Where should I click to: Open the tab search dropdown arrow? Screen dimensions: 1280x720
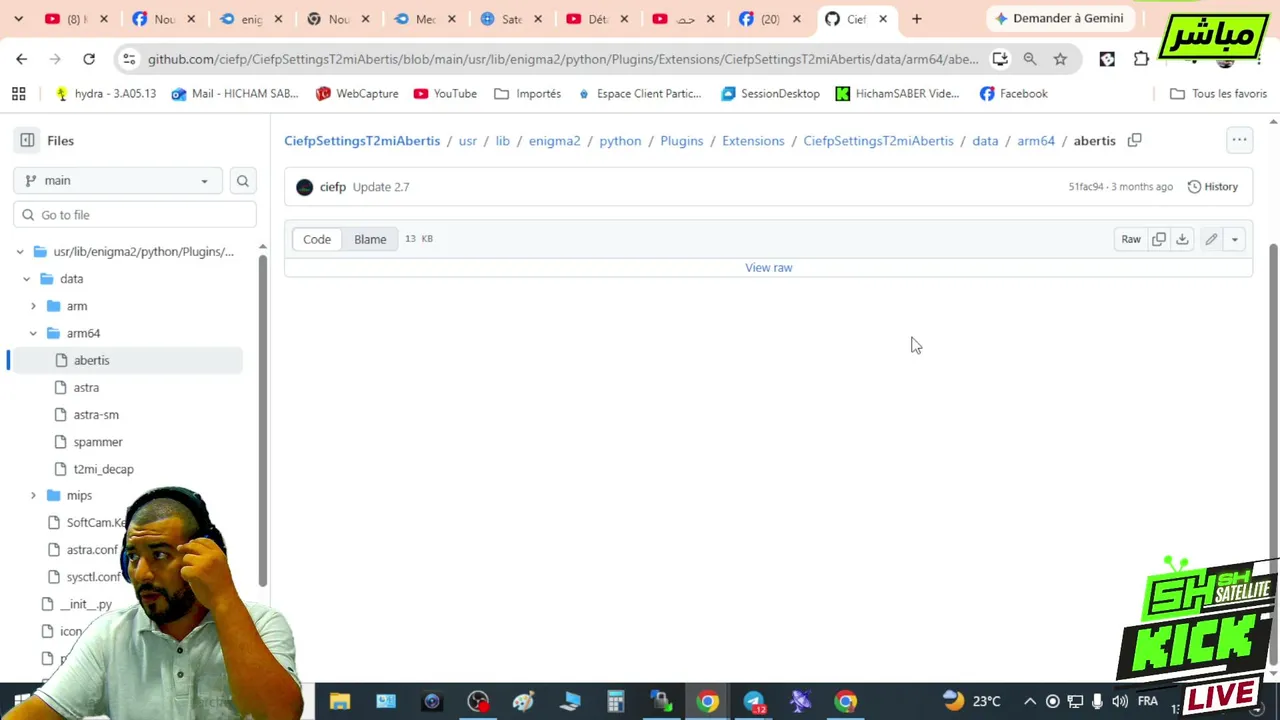coord(18,19)
